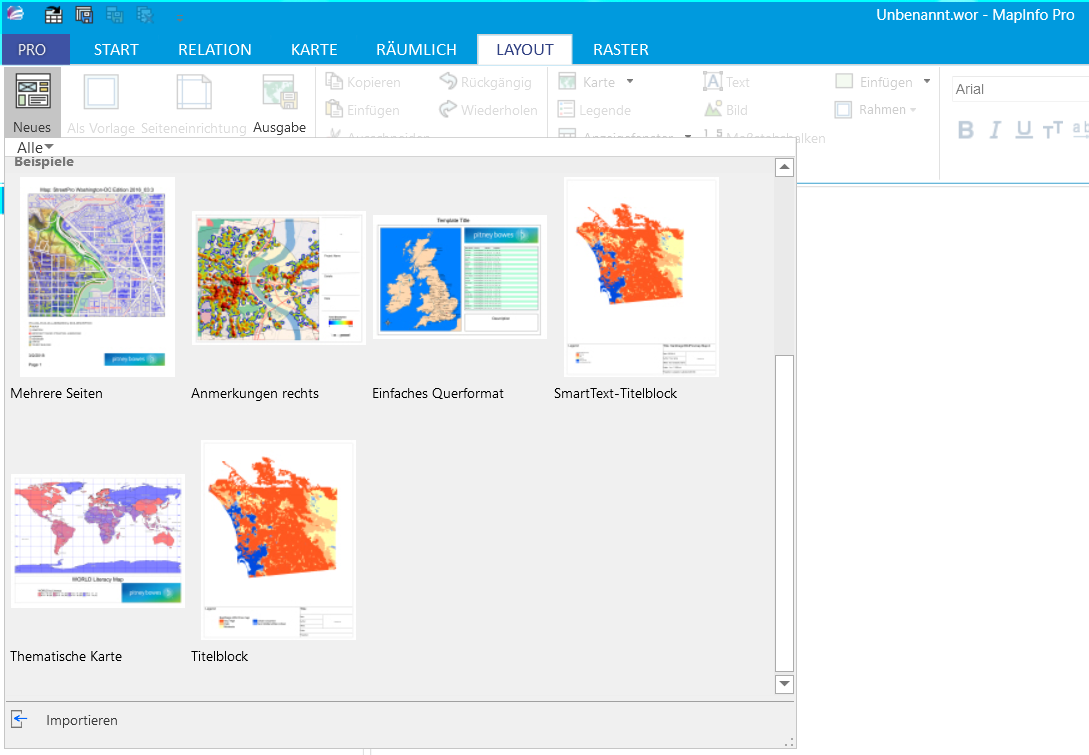Choose the SmartText-Titelblock template thumbnail
Screen dimensions: 1089x755
[641, 277]
